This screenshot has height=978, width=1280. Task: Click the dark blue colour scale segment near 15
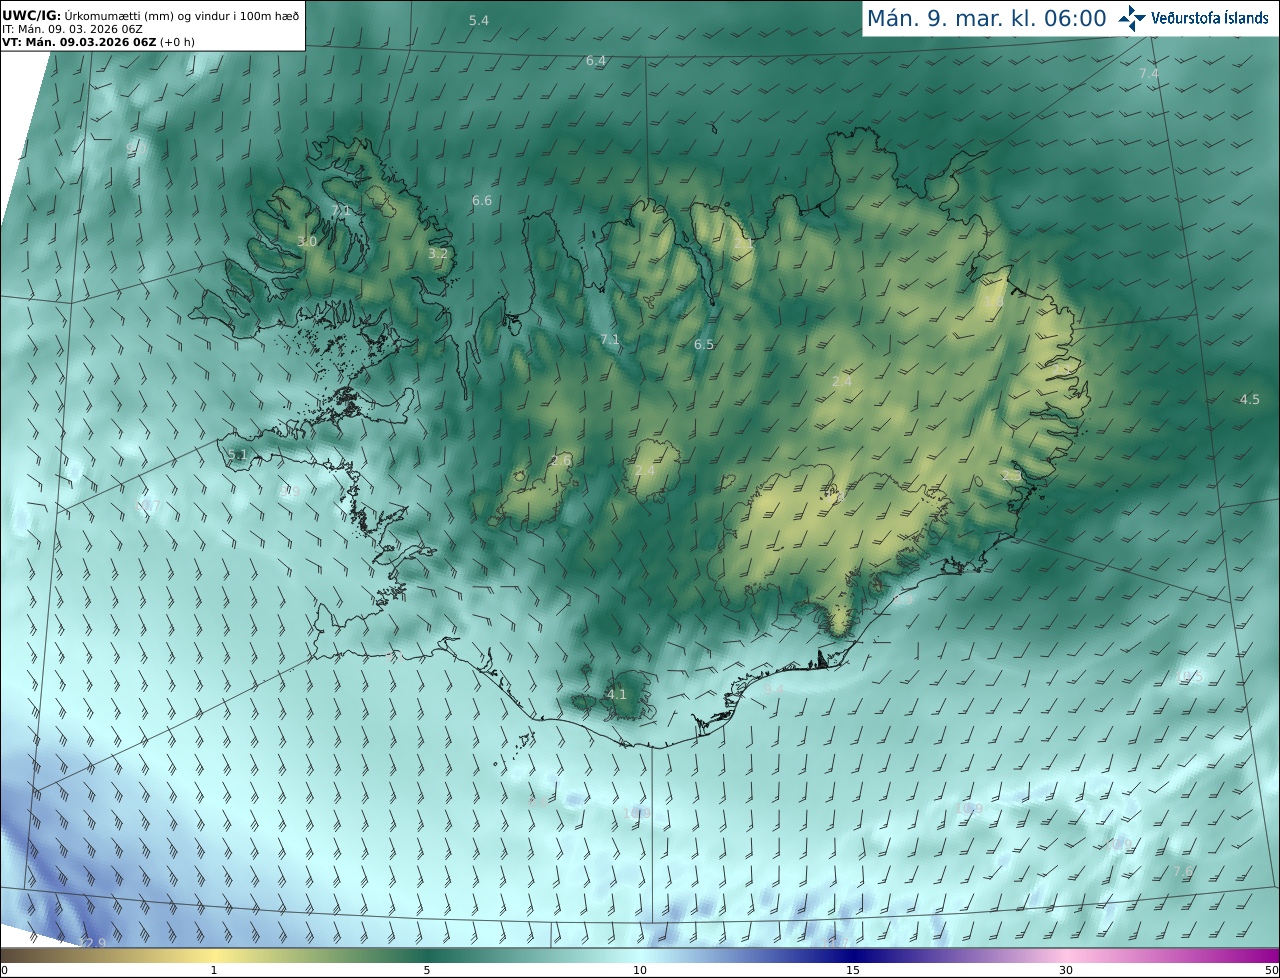[x=853, y=956]
